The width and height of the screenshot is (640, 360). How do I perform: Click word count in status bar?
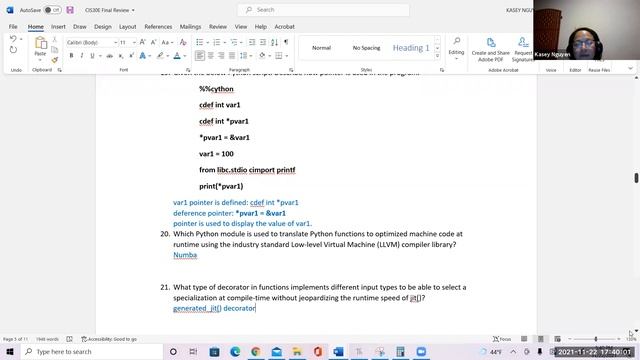tap(47, 339)
